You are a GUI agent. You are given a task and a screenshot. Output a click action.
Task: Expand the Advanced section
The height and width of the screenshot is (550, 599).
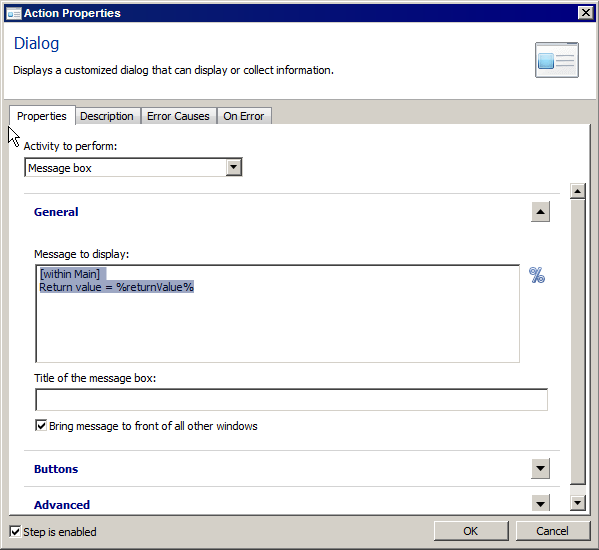pyautogui.click(x=540, y=504)
